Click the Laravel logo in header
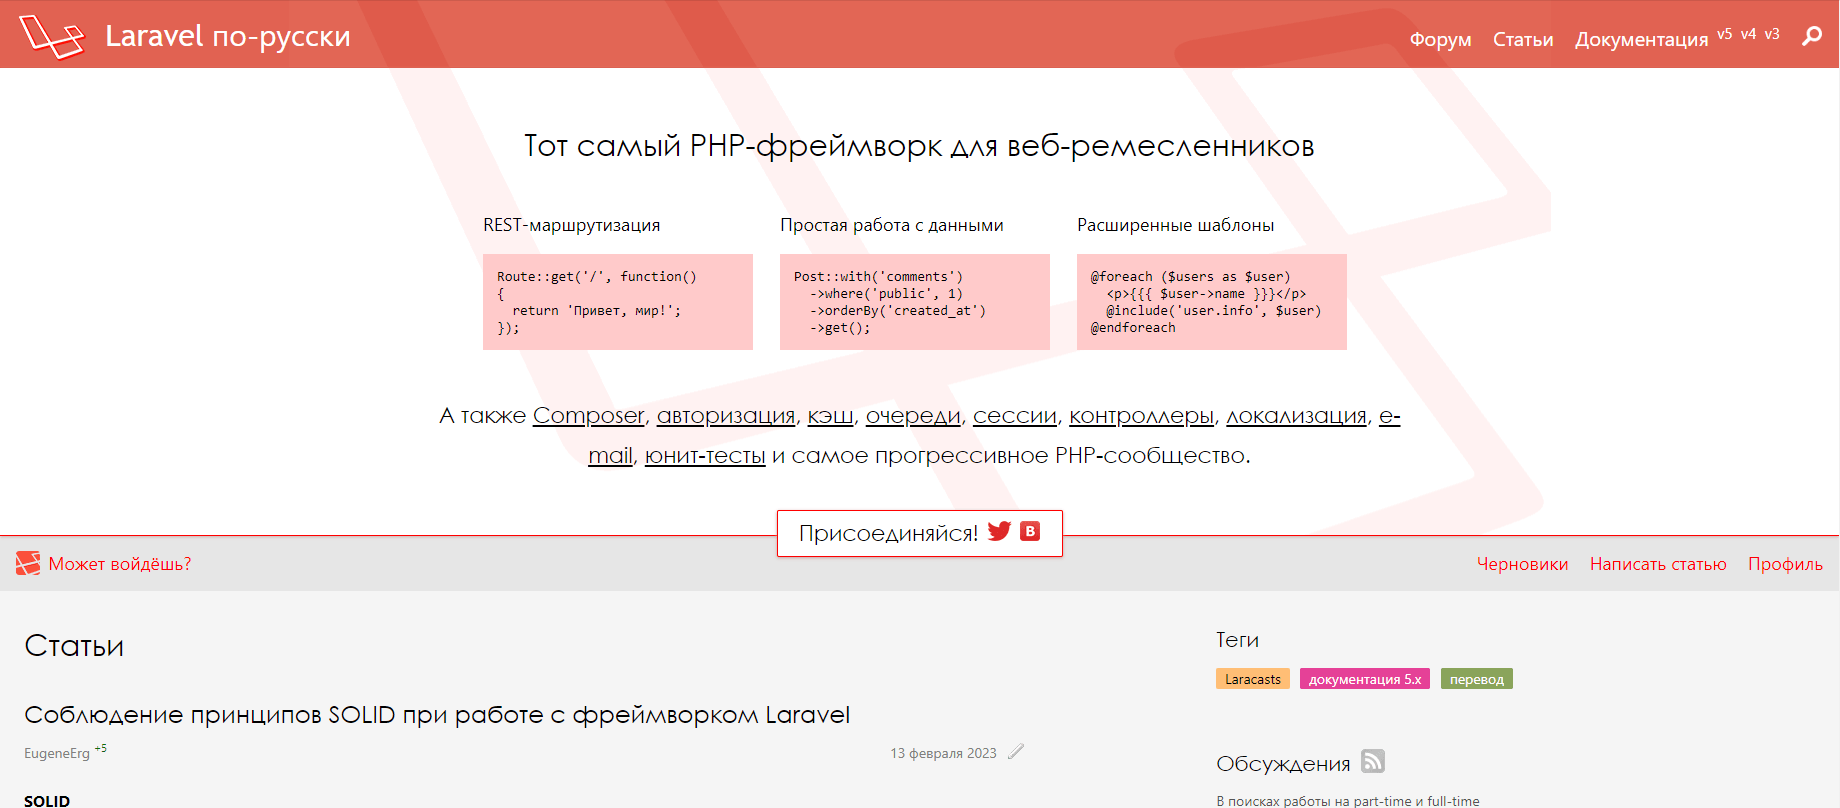The height and width of the screenshot is (808, 1840). click(x=52, y=36)
